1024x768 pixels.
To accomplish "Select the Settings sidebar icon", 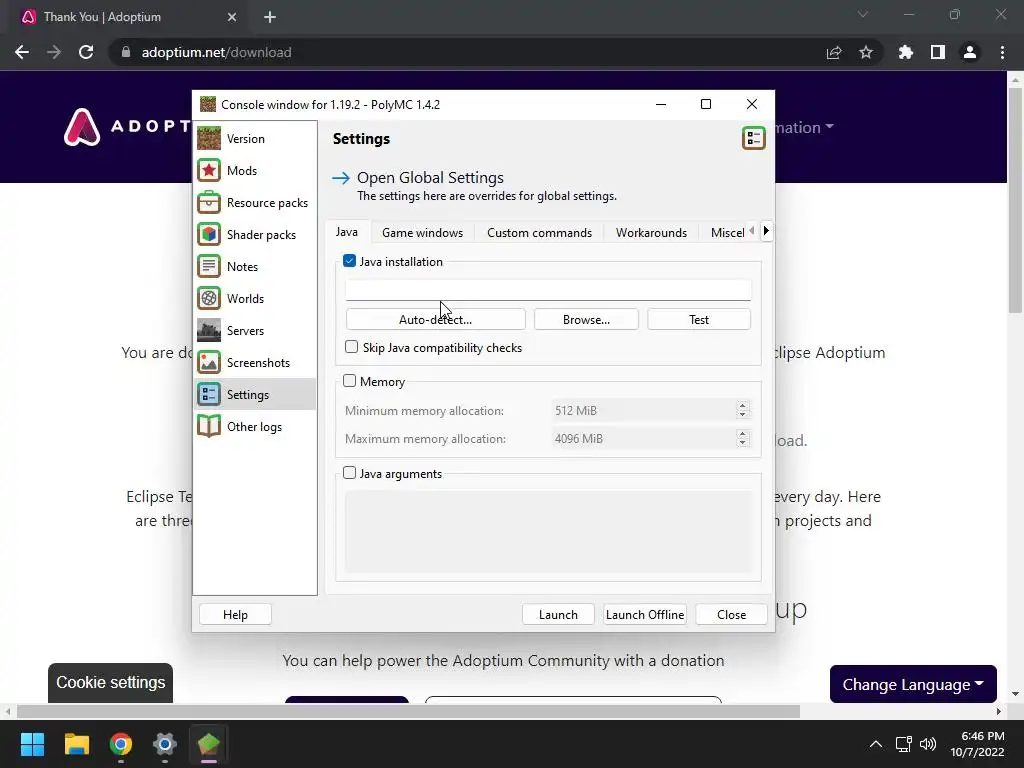I will [x=209, y=394].
